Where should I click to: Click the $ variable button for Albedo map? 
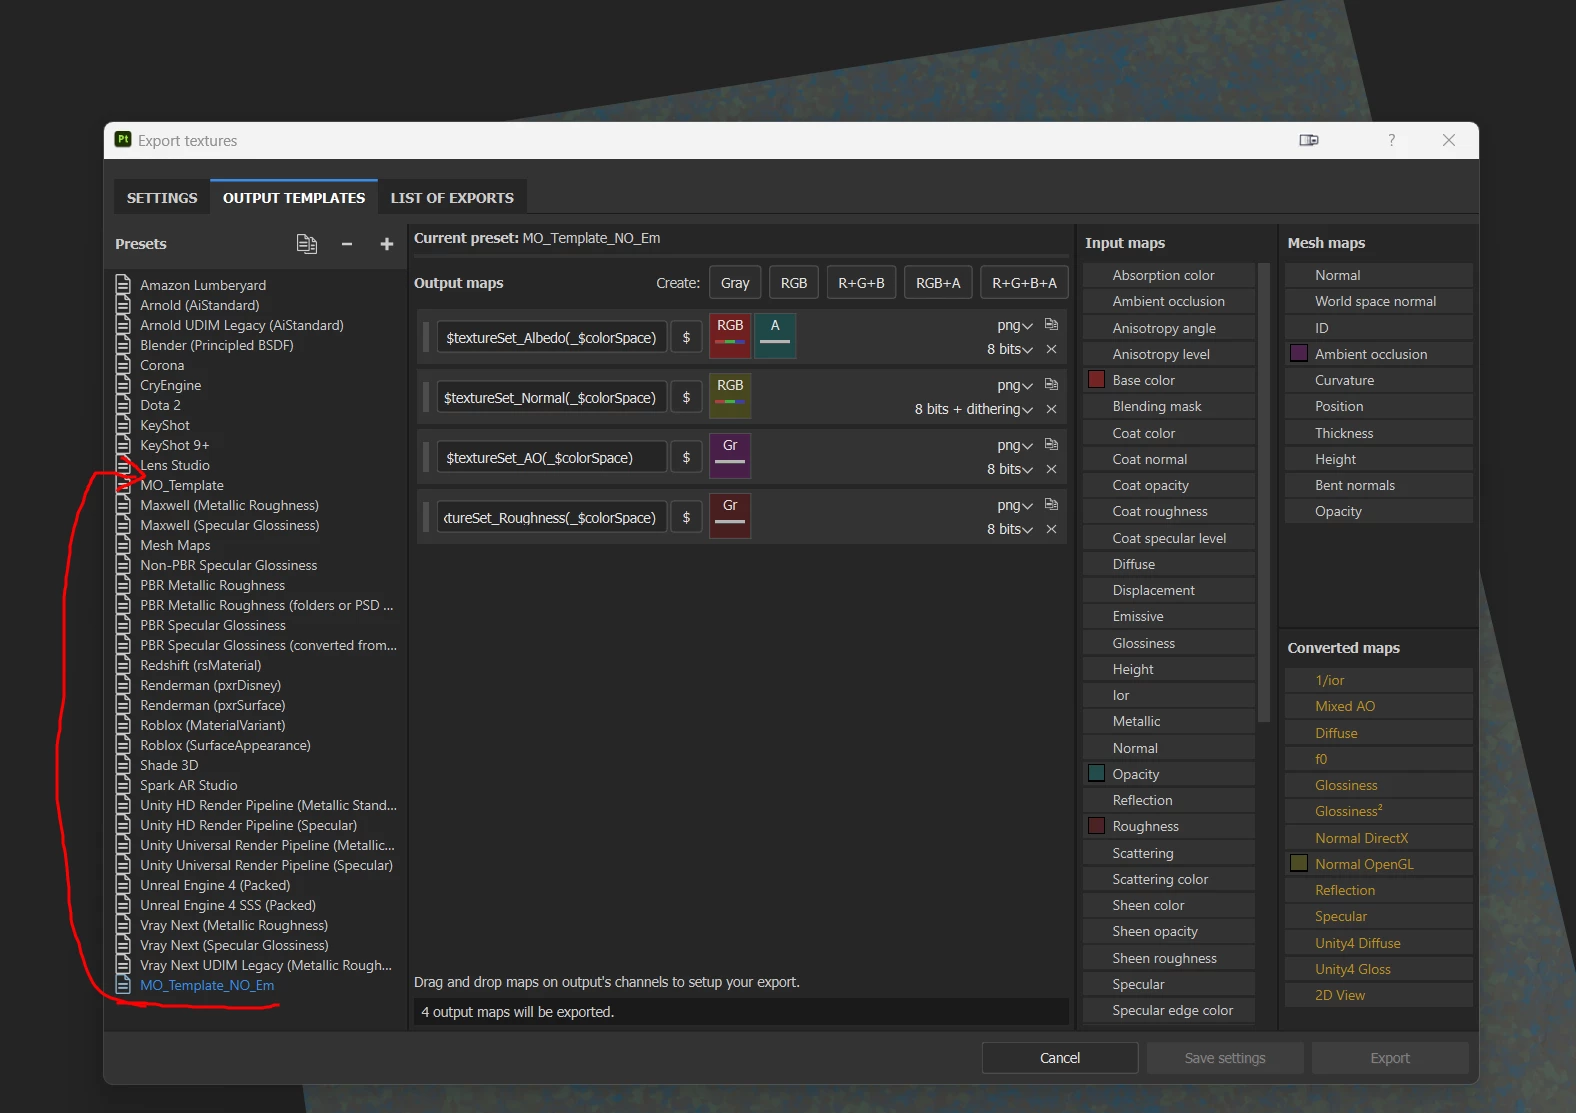coord(686,338)
